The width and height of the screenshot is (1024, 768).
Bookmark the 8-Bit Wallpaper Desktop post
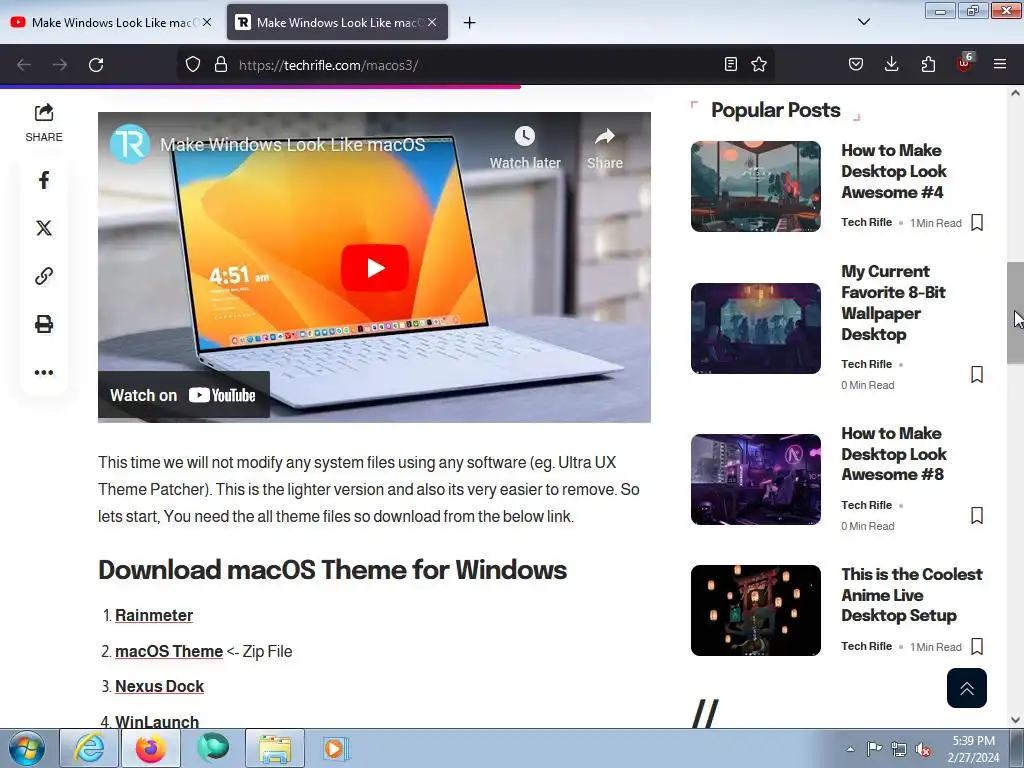pyautogui.click(x=977, y=374)
